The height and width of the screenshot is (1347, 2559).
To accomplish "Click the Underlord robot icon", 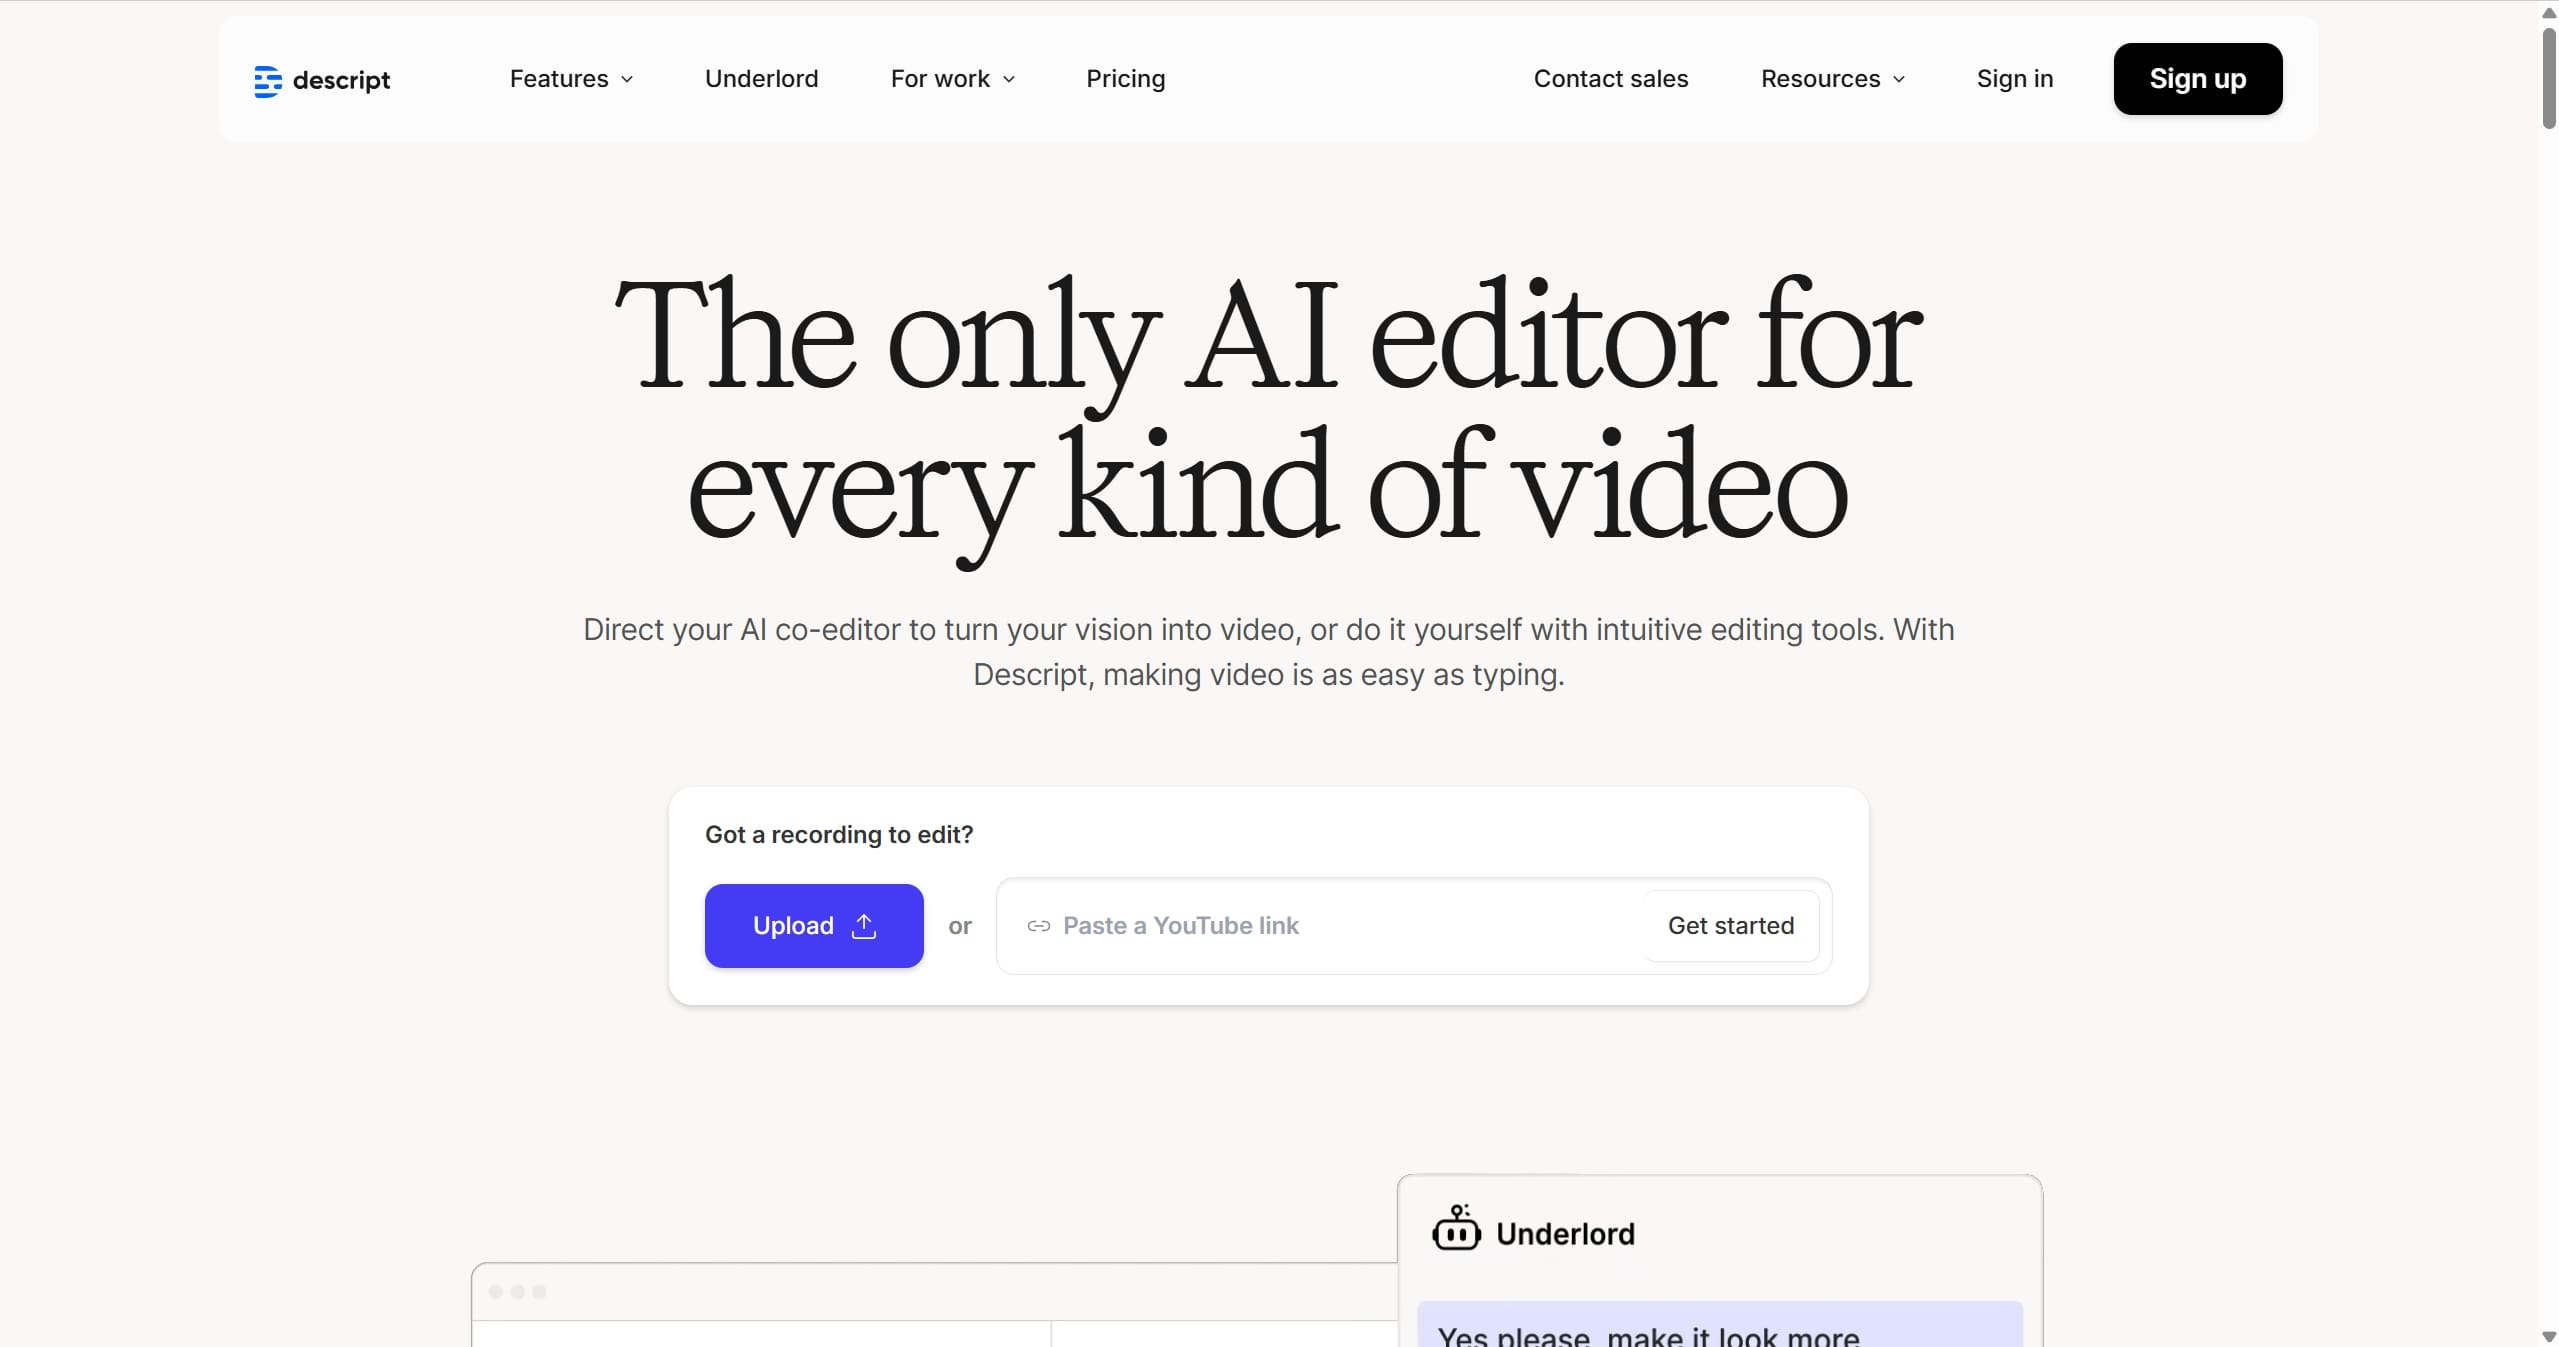I will [1456, 1228].
